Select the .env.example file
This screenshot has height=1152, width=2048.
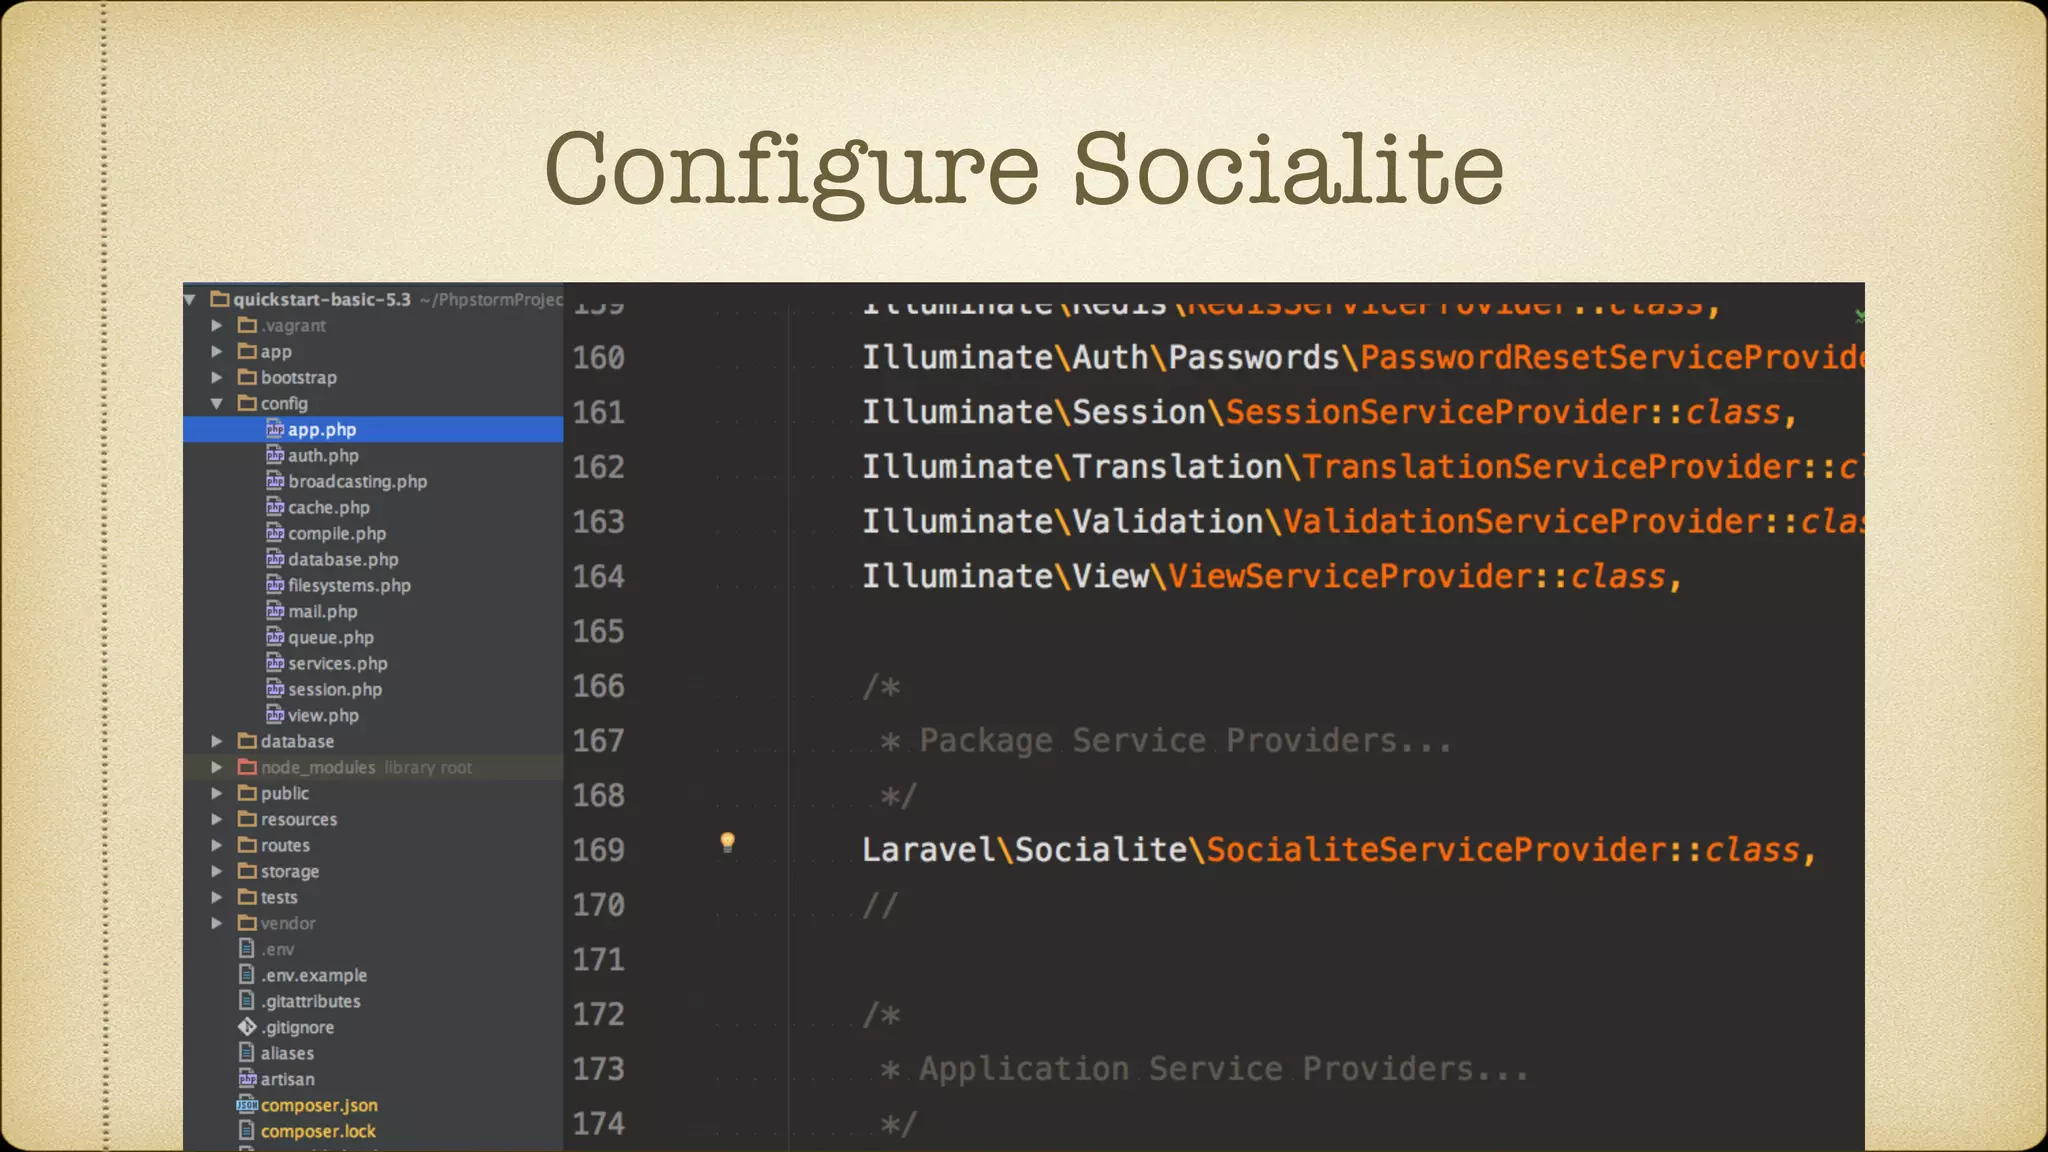click(x=314, y=975)
